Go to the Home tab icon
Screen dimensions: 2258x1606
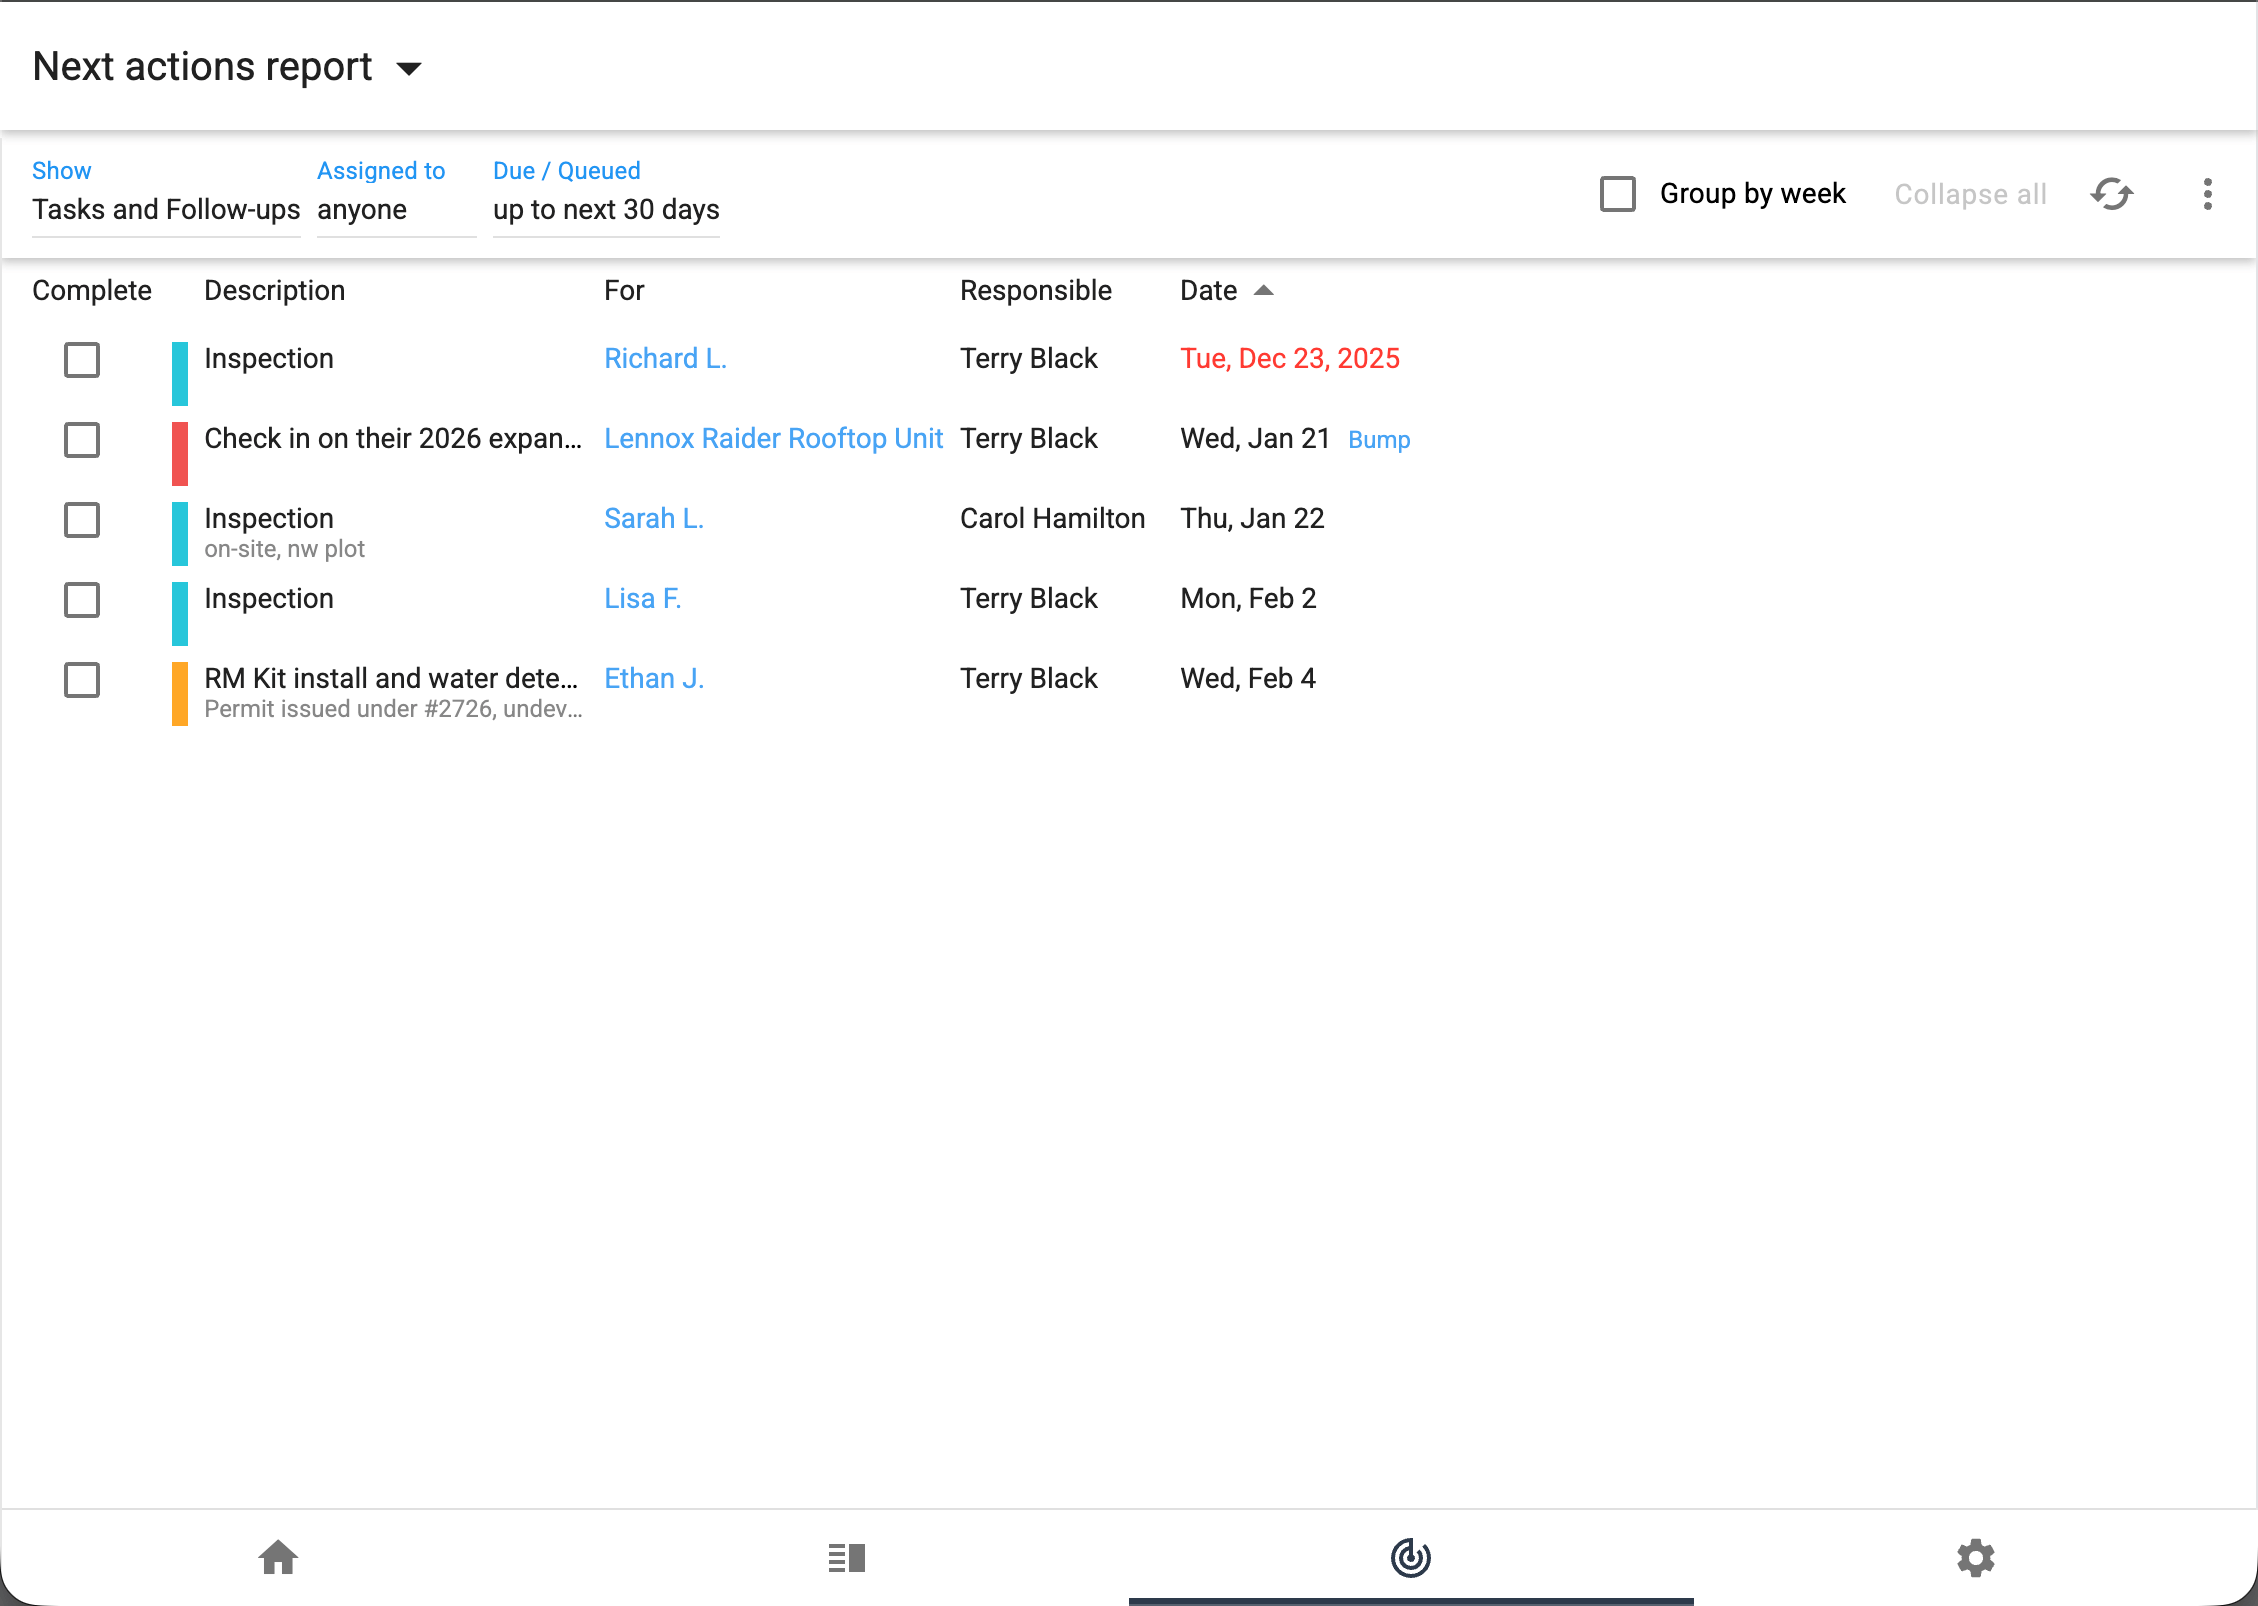[278, 1557]
